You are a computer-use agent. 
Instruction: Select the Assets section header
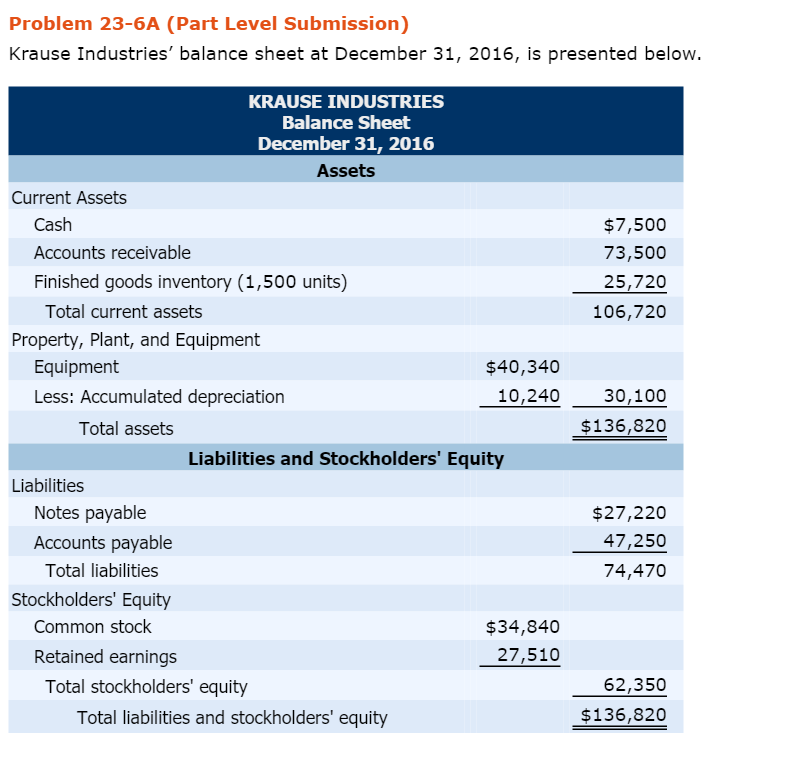click(x=345, y=170)
